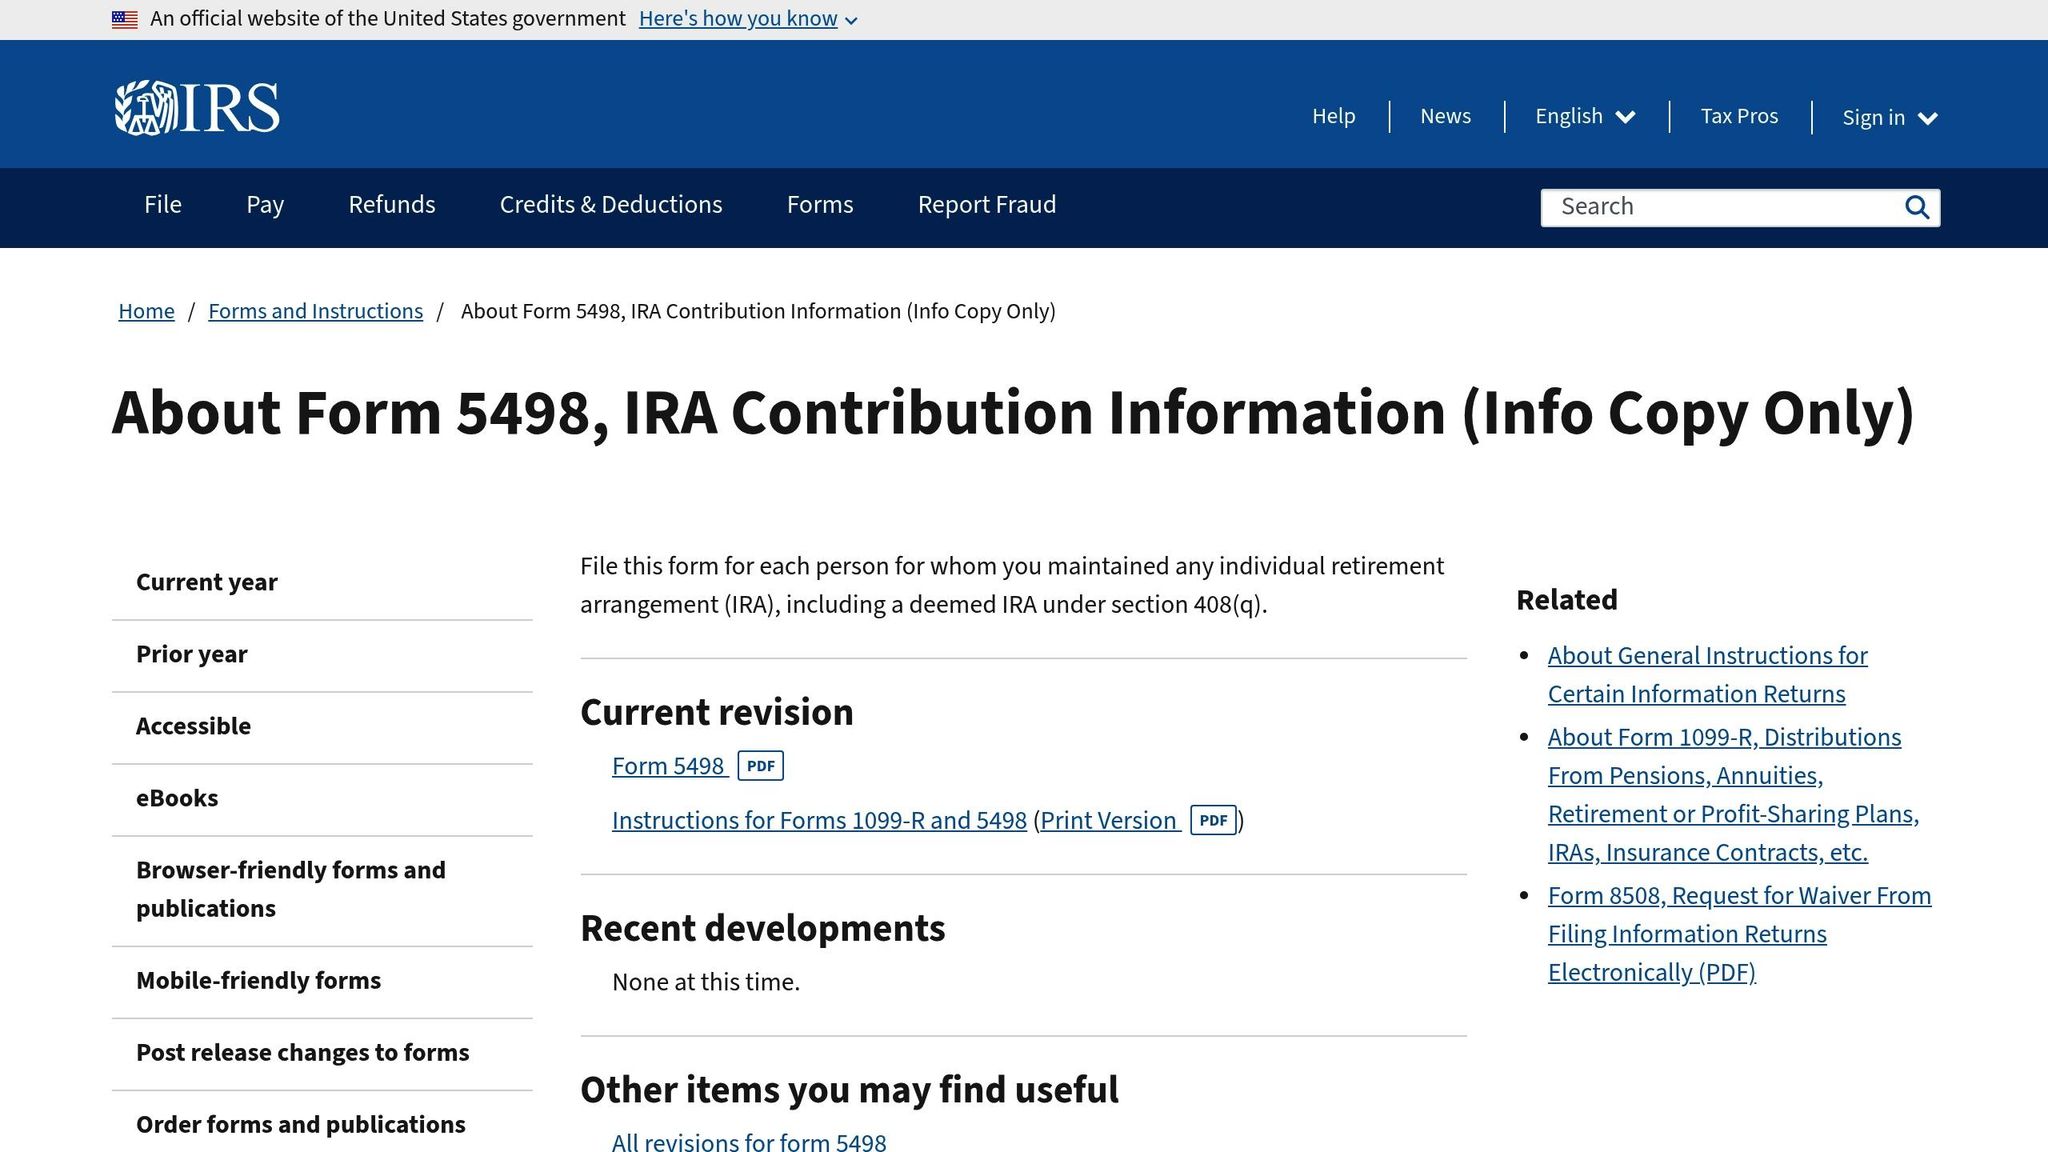Click the IRS logo
Image resolution: width=2048 pixels, height=1152 pixels.
point(197,106)
